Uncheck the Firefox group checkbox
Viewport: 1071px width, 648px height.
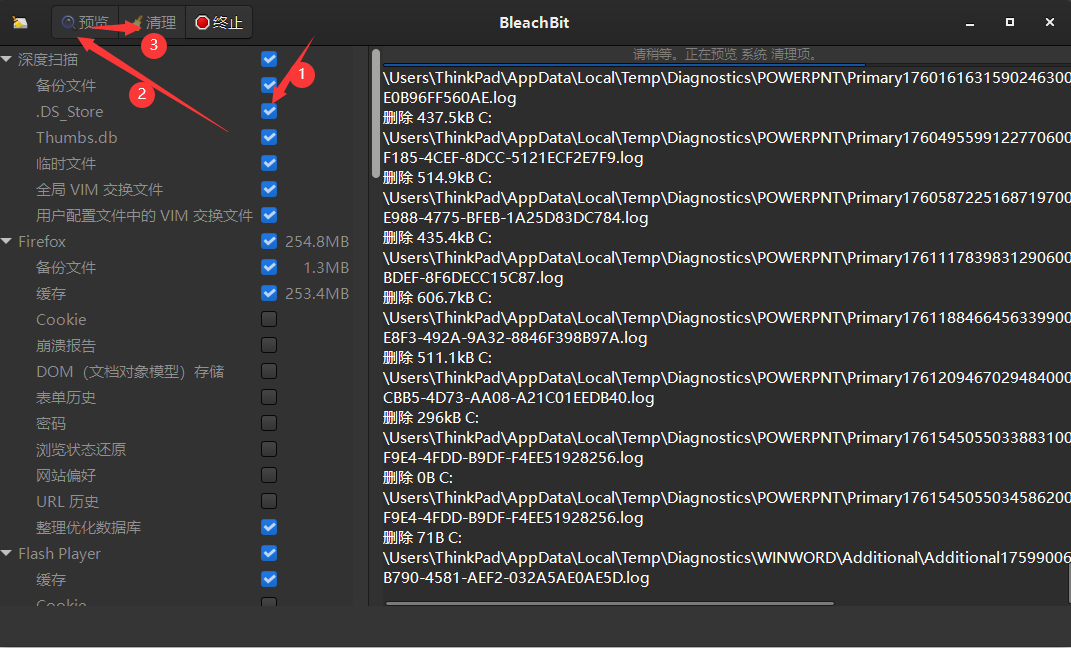click(269, 241)
